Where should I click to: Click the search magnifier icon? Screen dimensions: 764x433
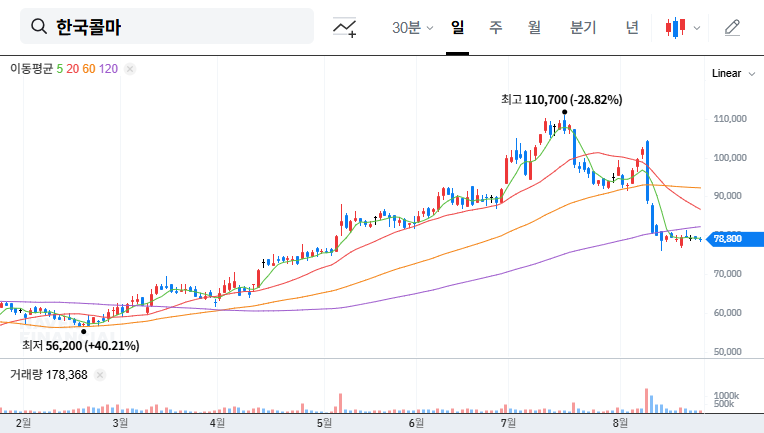(x=38, y=26)
